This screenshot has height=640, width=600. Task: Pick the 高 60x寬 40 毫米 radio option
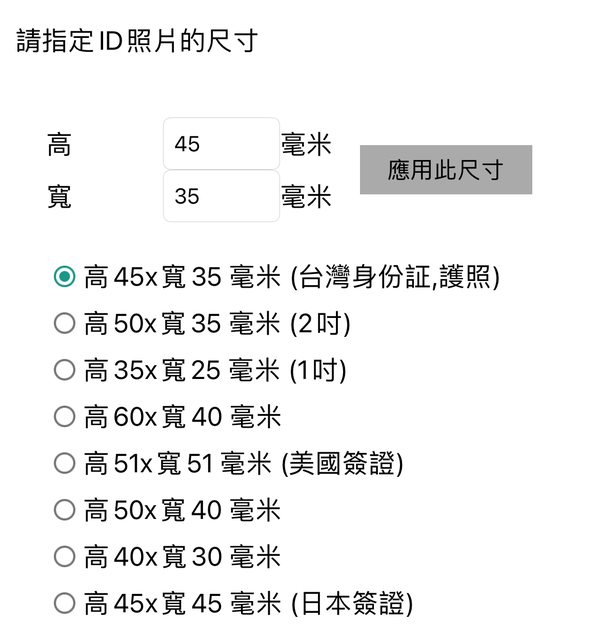point(64,417)
